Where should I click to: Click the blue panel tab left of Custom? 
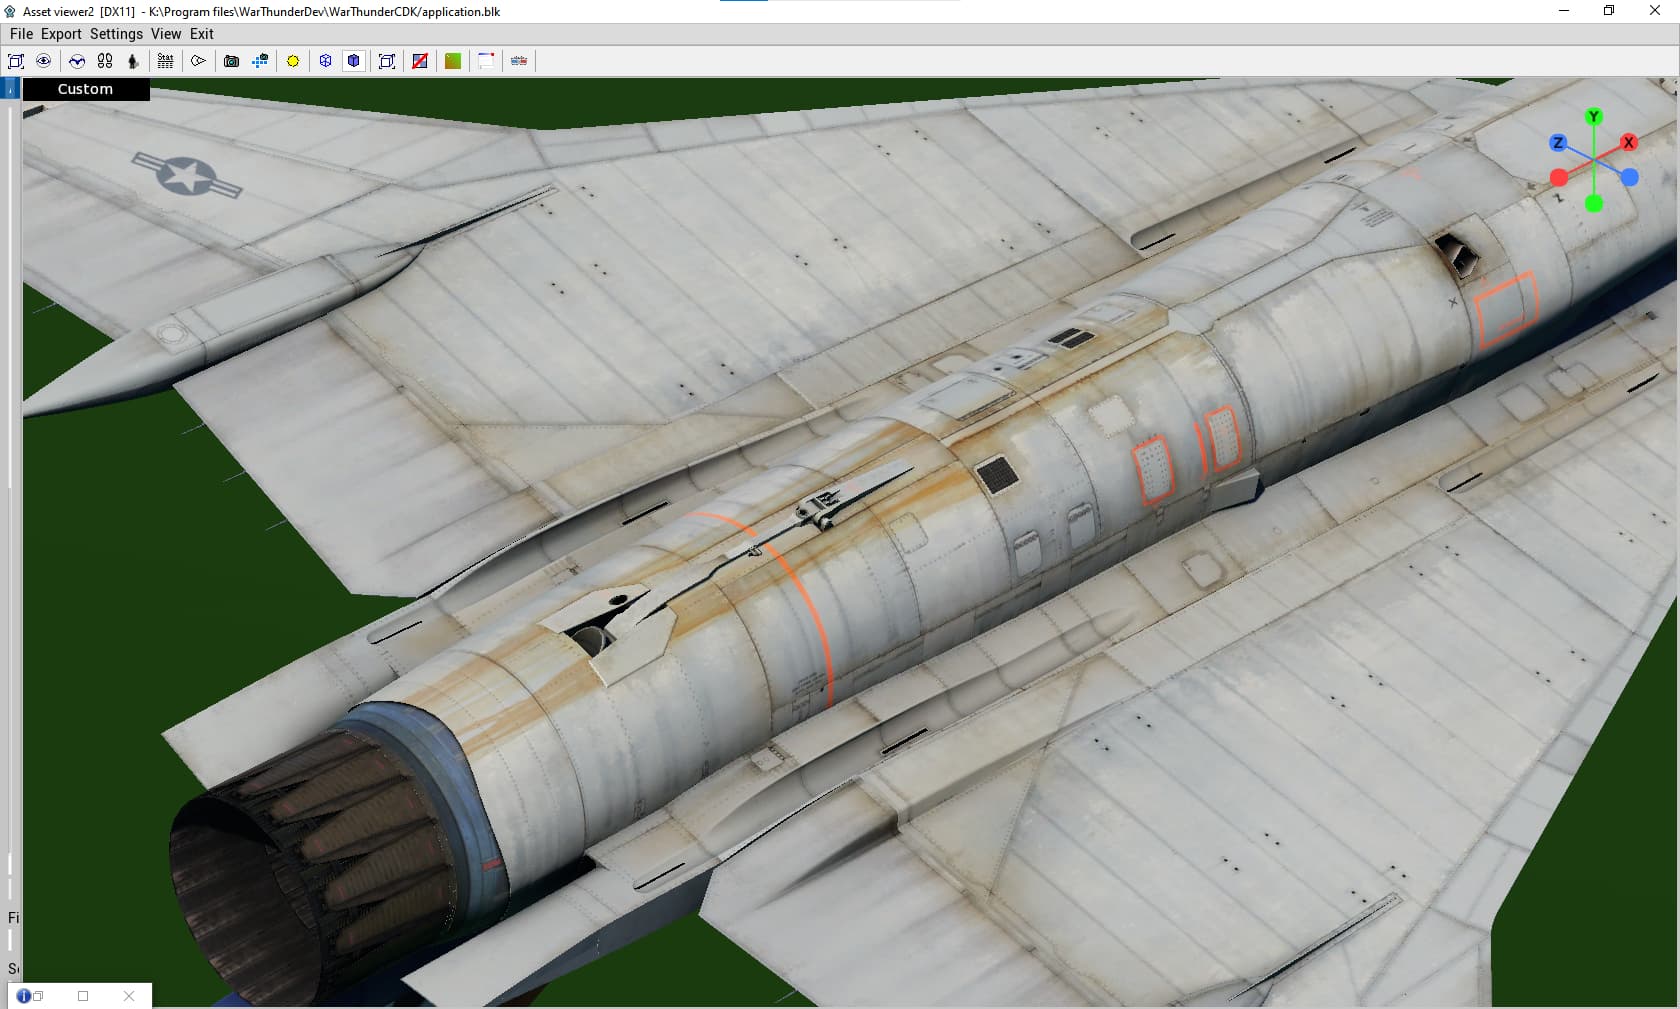(11, 89)
